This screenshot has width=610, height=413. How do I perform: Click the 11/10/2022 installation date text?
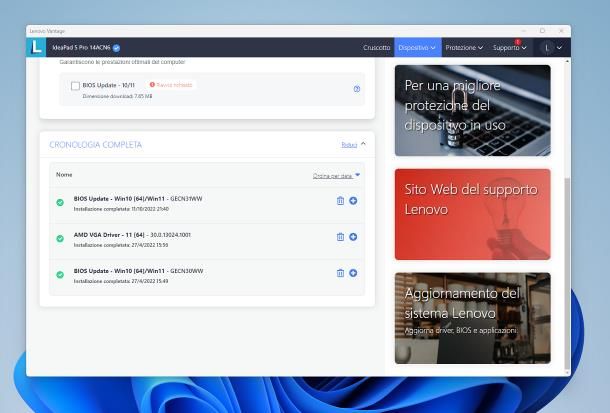click(121, 209)
